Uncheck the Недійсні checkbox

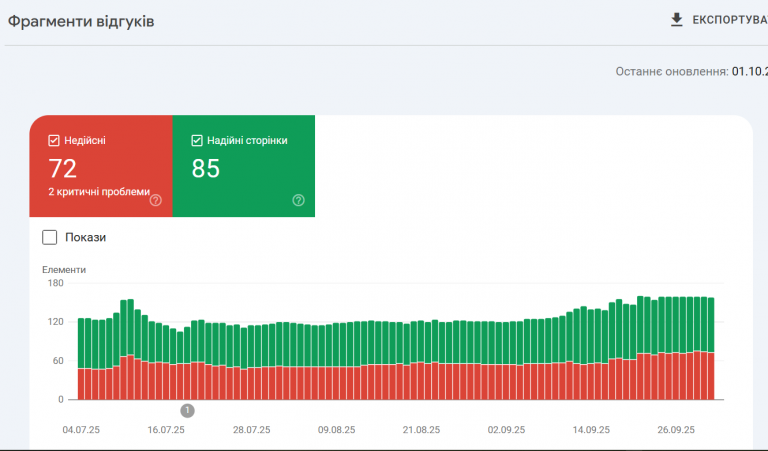click(54, 141)
